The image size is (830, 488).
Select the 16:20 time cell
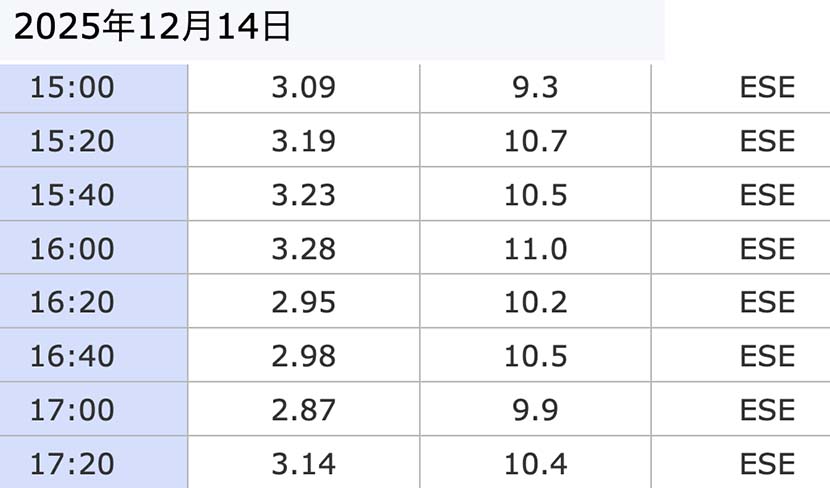tap(72, 302)
